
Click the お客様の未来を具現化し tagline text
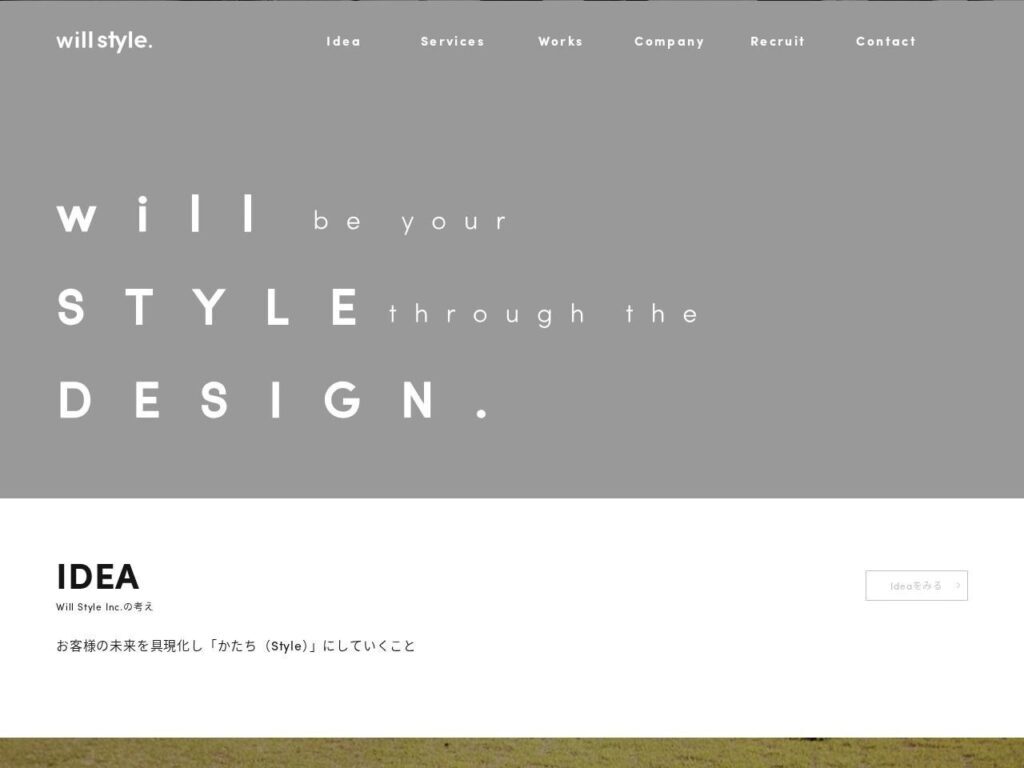[129, 646]
